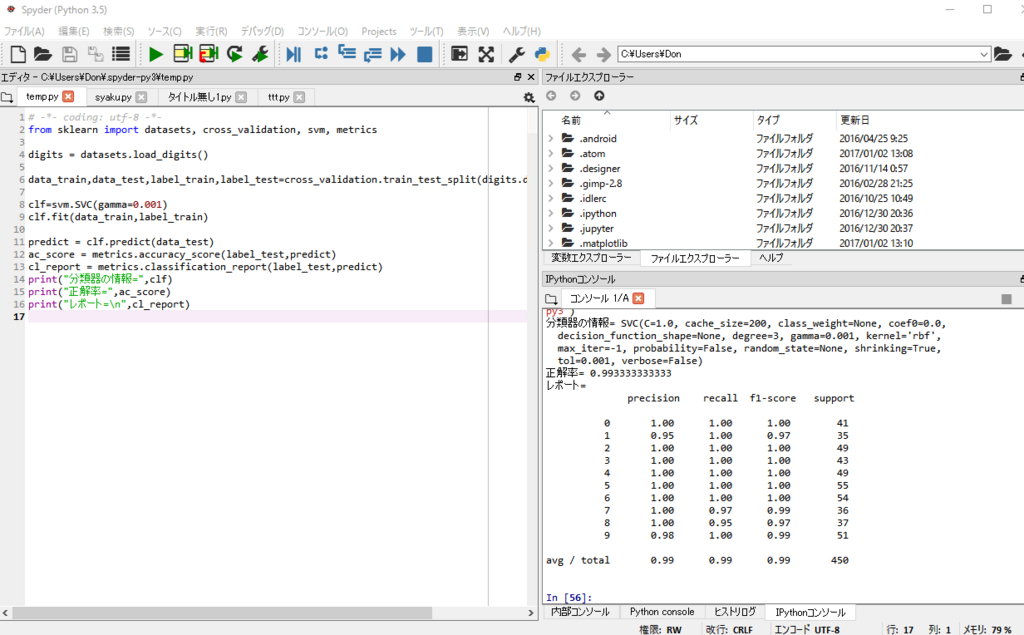Browse for a working directory folder
Viewport: 1024px width, 635px height.
(x=1002, y=54)
